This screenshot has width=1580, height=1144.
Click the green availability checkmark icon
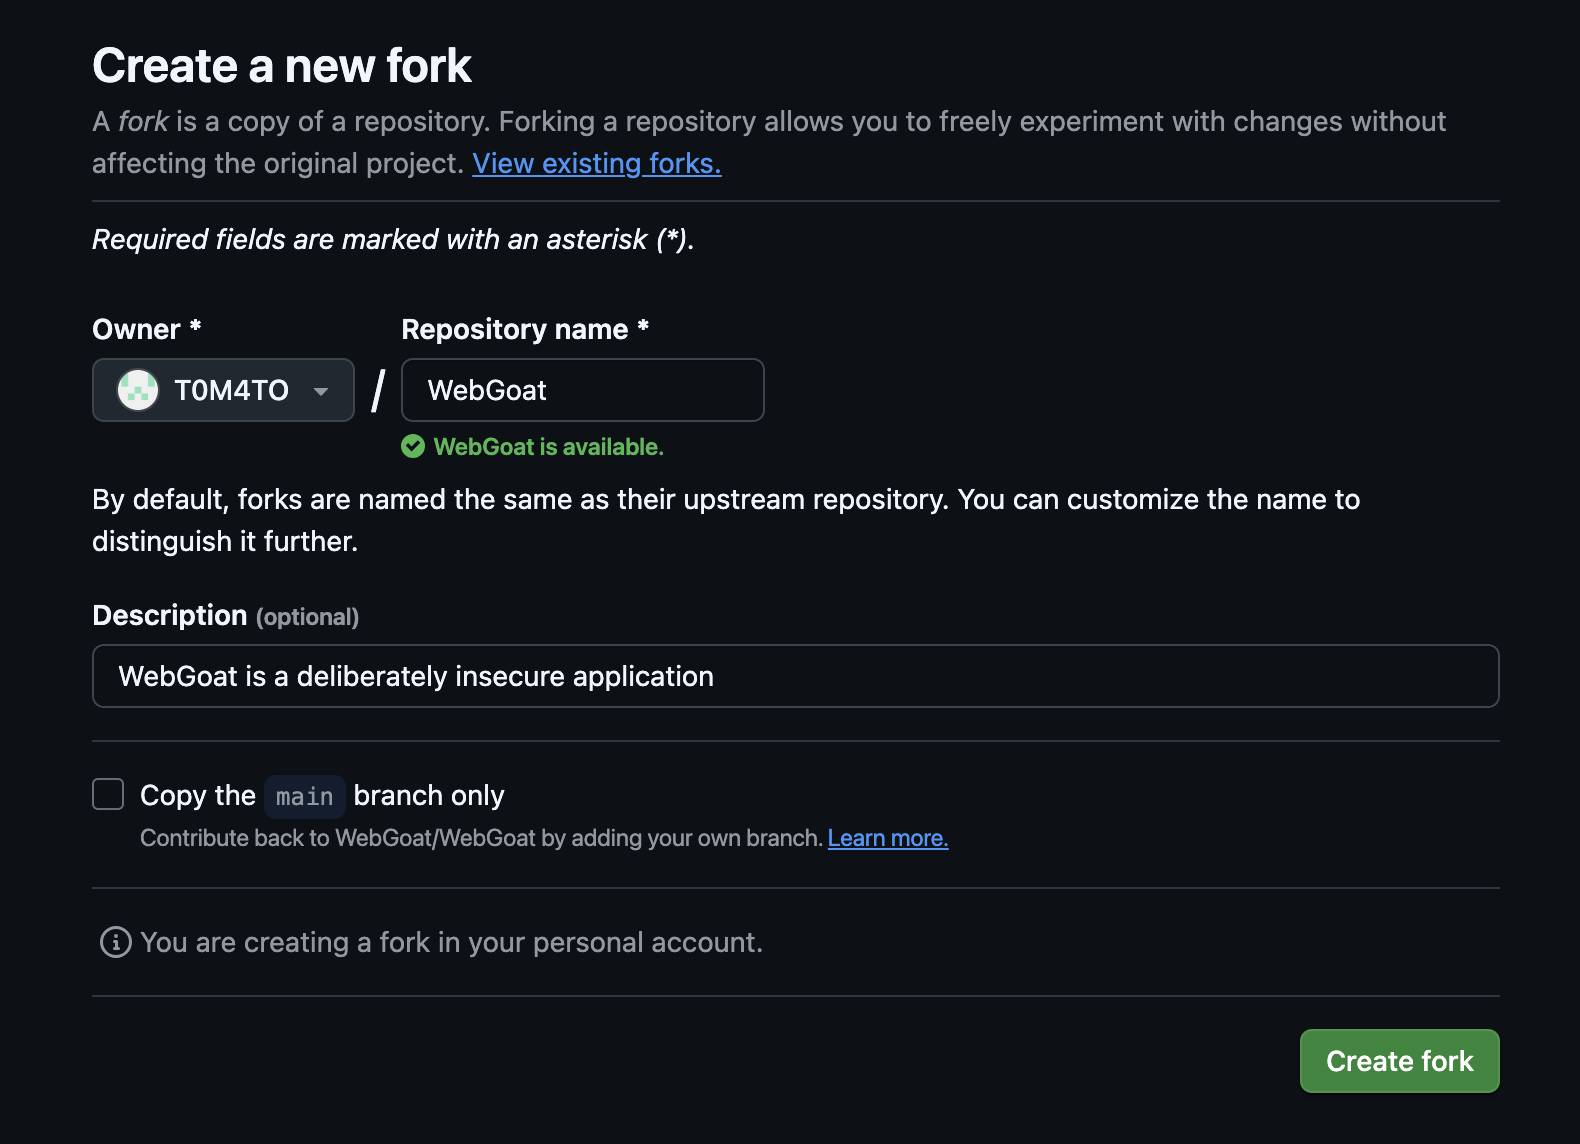(x=413, y=447)
